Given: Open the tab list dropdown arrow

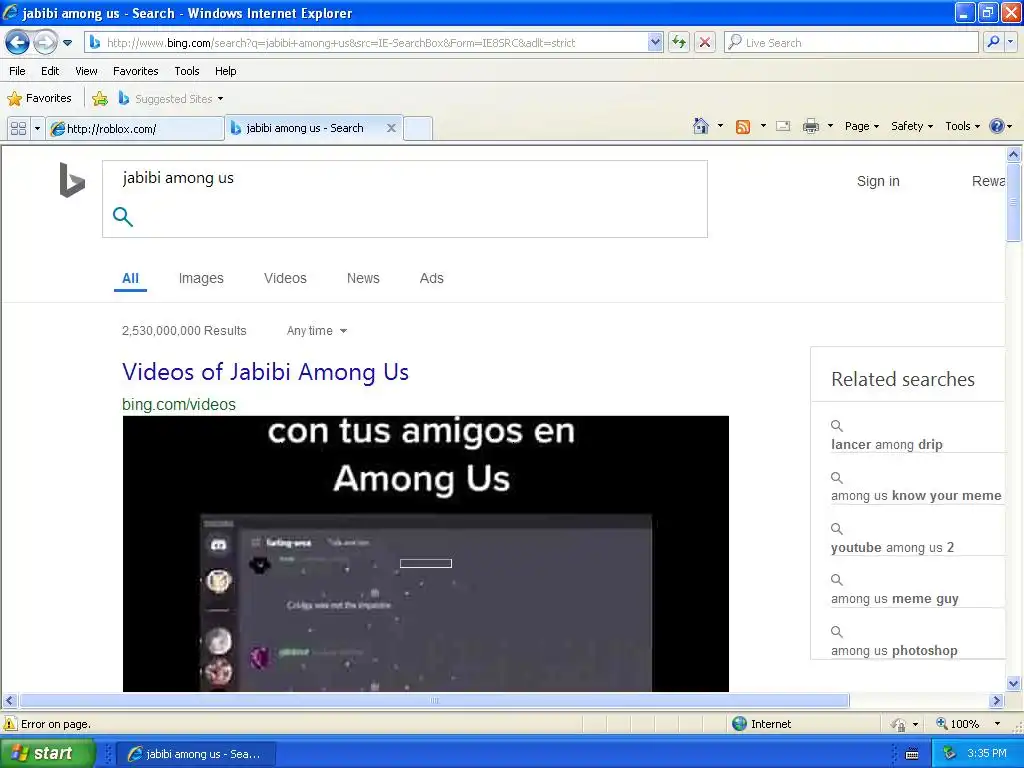Looking at the screenshot, I should (x=37, y=128).
